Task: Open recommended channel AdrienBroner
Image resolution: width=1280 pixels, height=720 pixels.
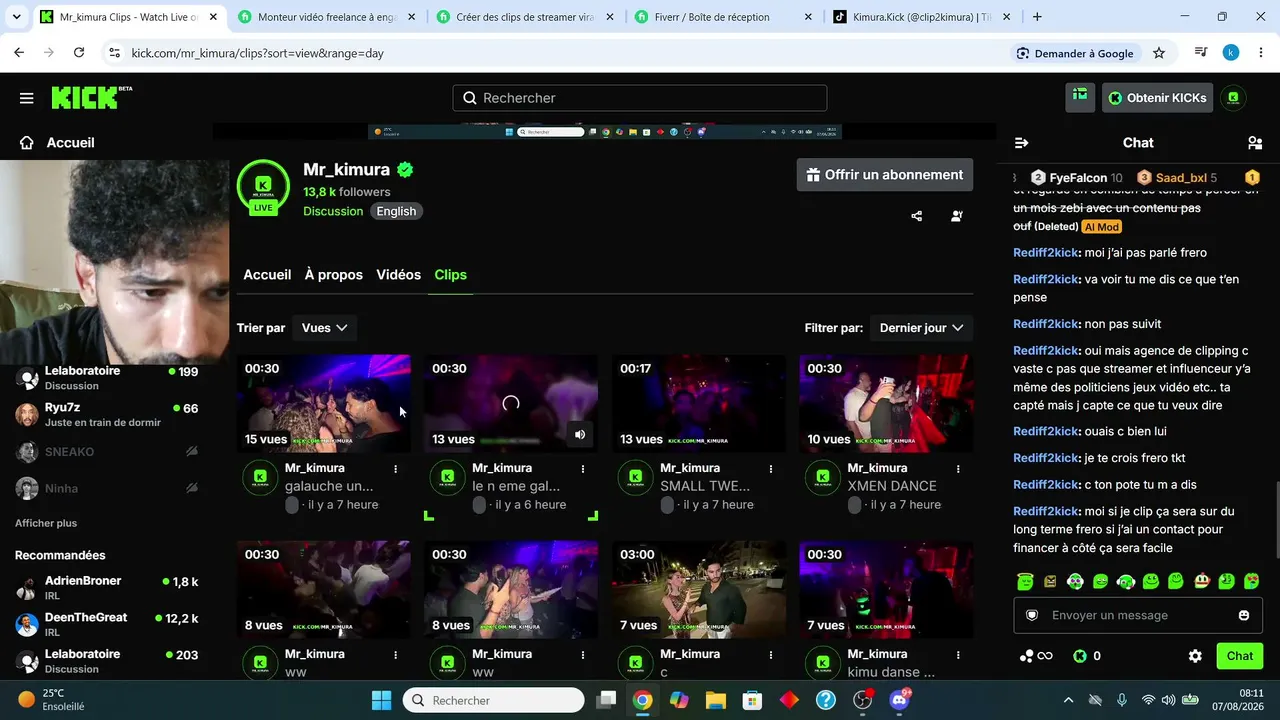Action: point(107,588)
